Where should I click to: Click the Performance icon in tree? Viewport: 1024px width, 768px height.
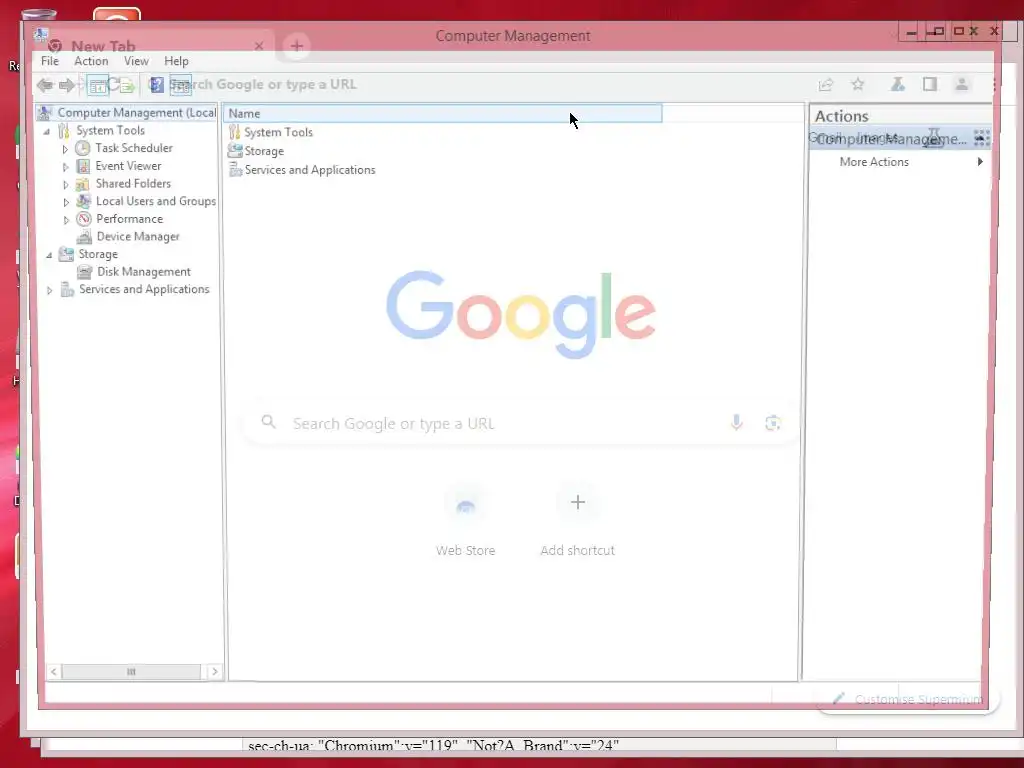point(83,219)
